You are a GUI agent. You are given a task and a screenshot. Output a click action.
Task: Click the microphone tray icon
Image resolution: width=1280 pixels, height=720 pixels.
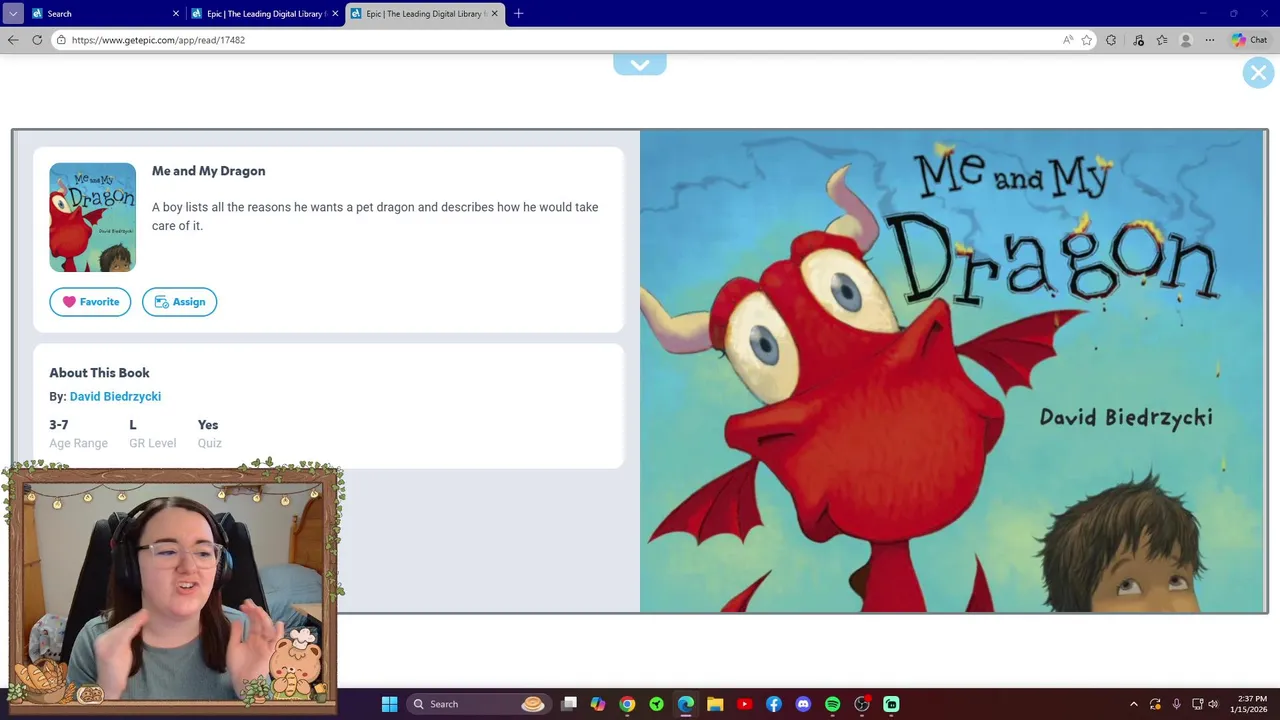coord(1176,704)
